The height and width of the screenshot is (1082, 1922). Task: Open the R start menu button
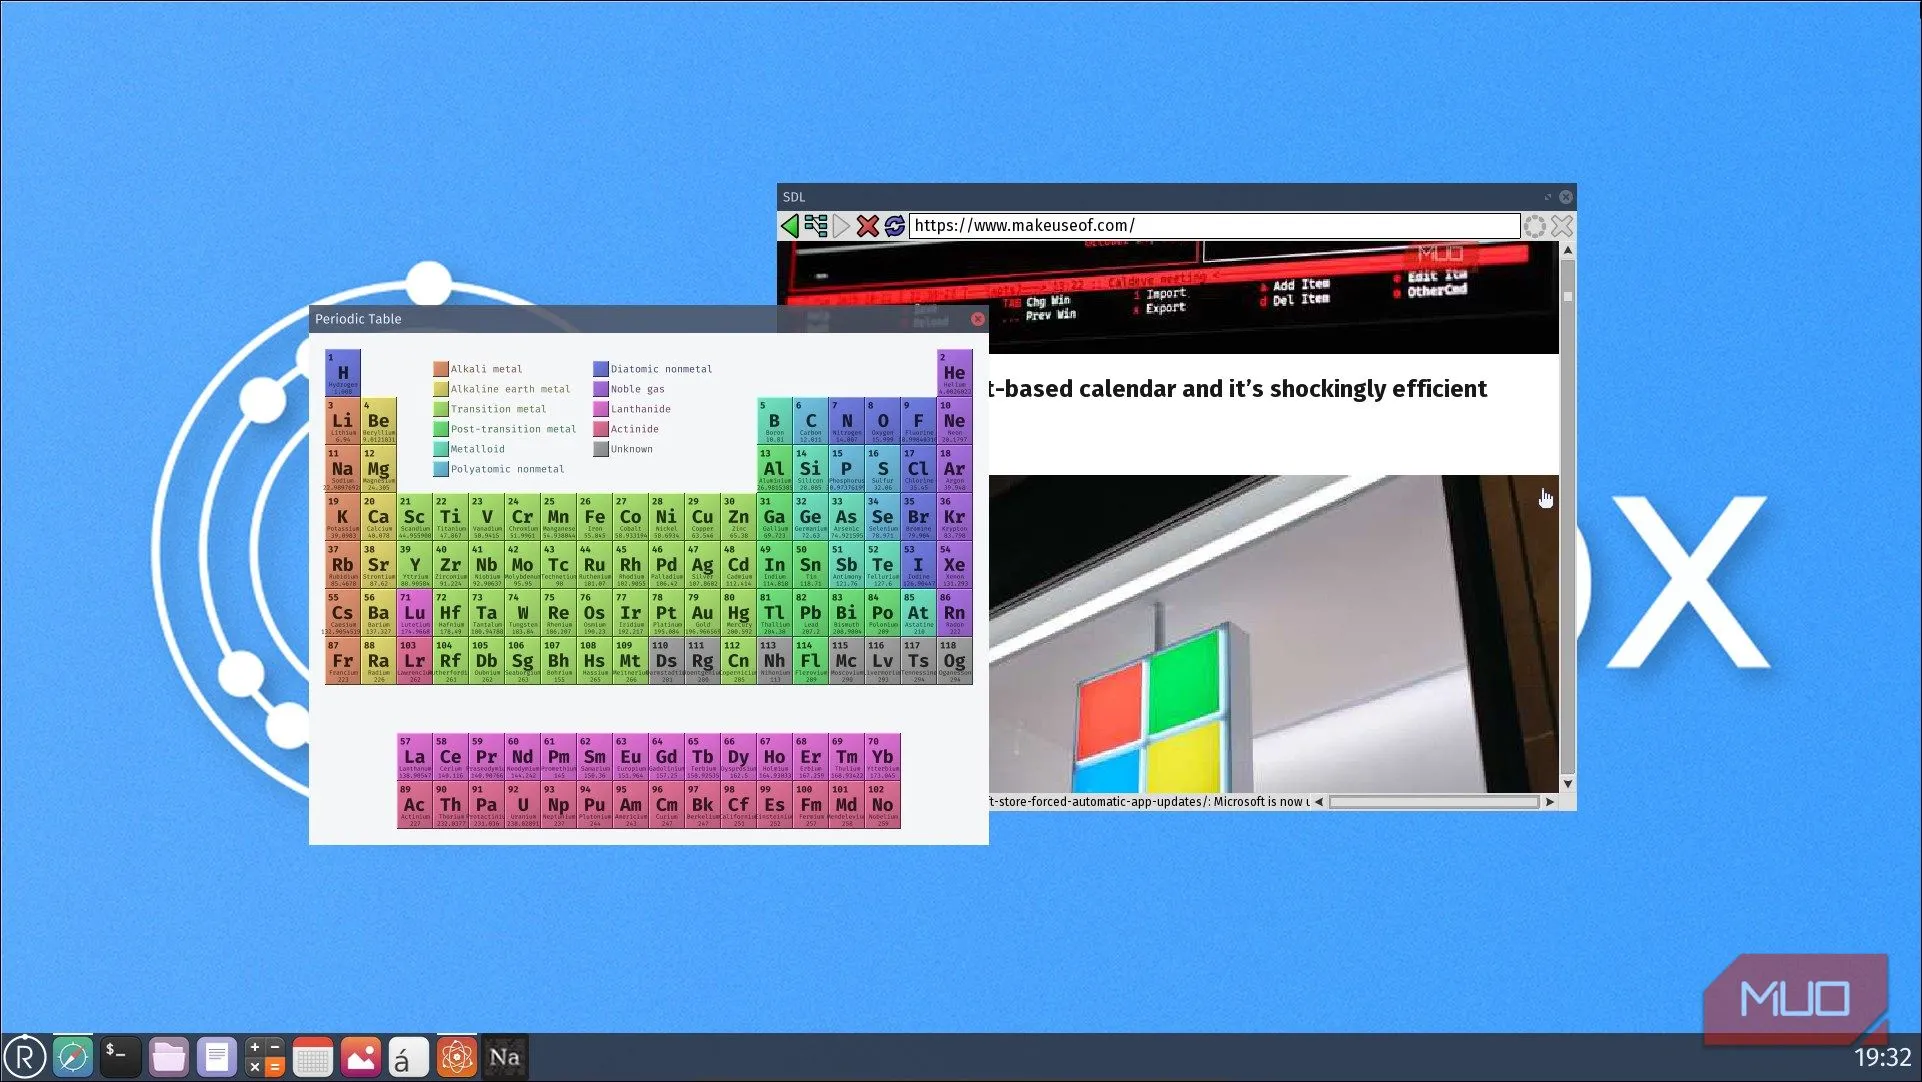[x=25, y=1057]
